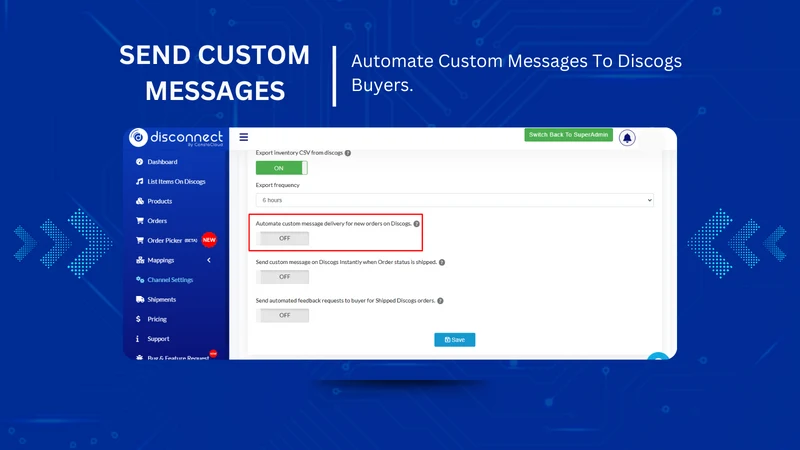Image resolution: width=800 pixels, height=450 pixels.
Task: Click the Disconnect logo icon
Action: click(138, 137)
